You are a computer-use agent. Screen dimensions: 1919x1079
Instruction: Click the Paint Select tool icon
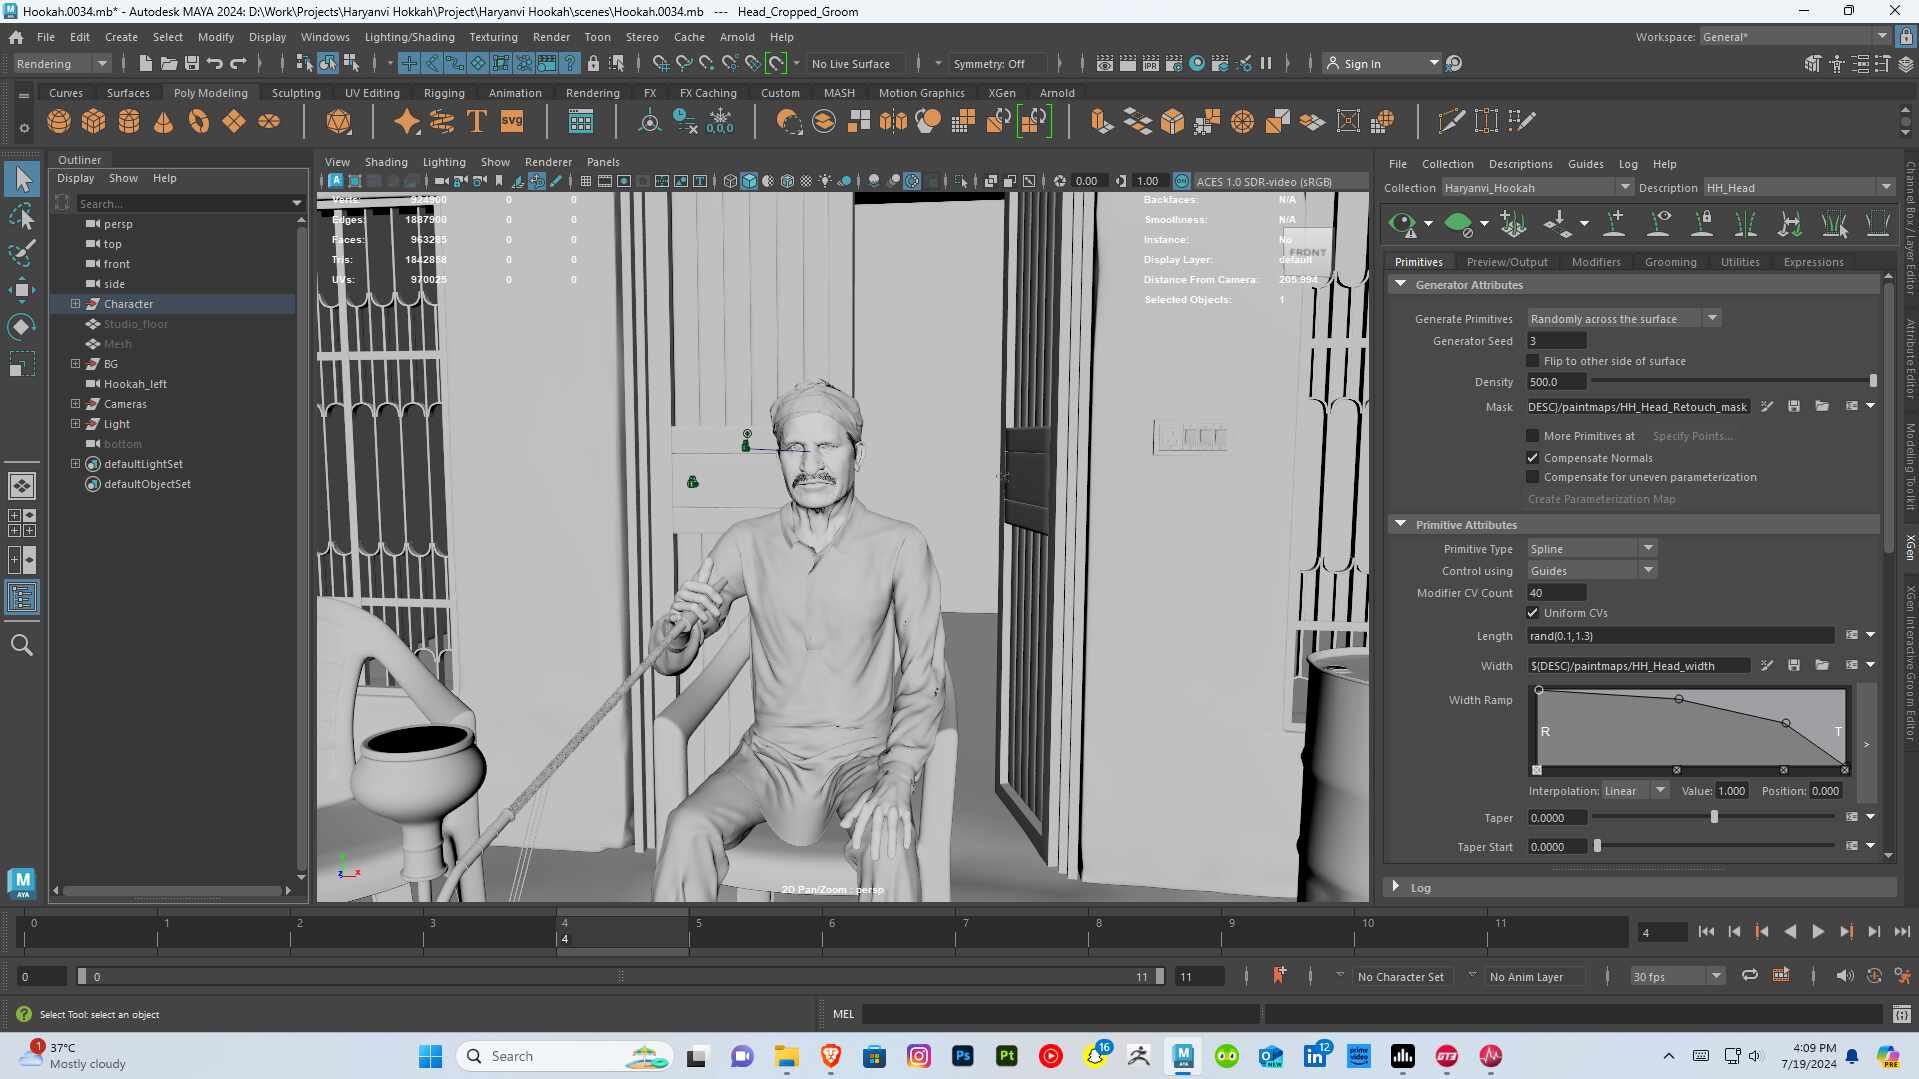tap(22, 253)
